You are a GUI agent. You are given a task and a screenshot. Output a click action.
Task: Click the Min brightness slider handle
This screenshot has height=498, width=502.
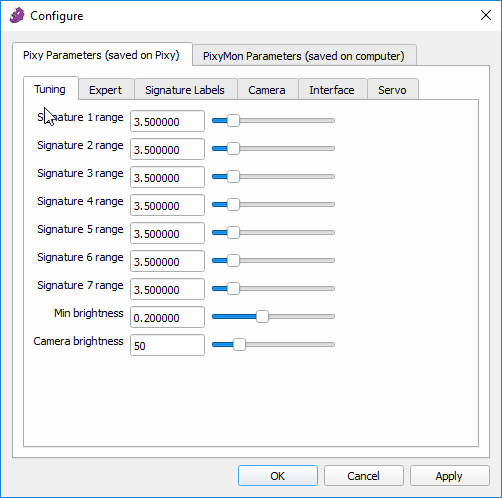point(262,317)
